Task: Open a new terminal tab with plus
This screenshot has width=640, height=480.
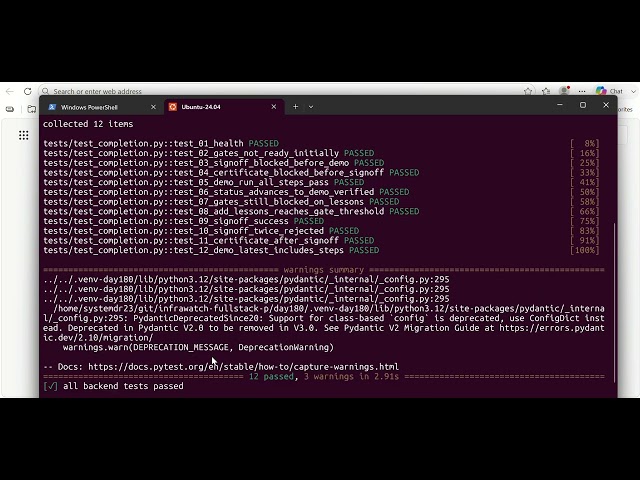Action: click(296, 107)
